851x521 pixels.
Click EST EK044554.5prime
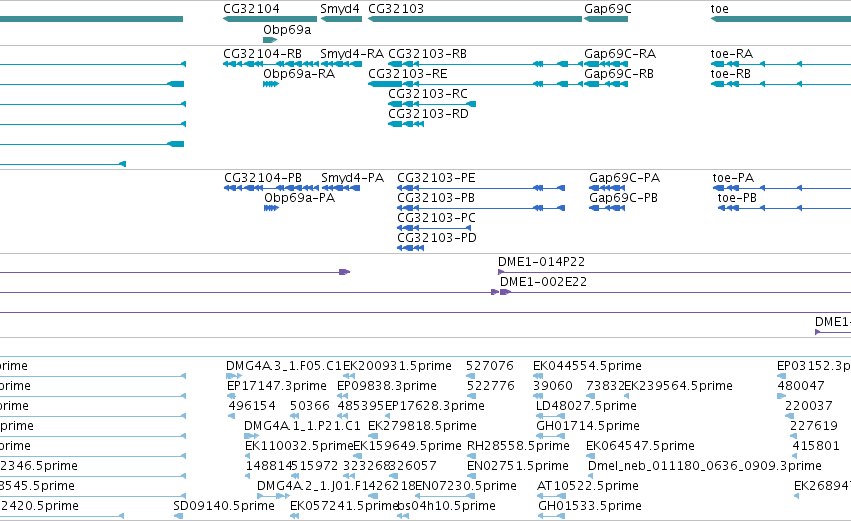click(x=587, y=366)
